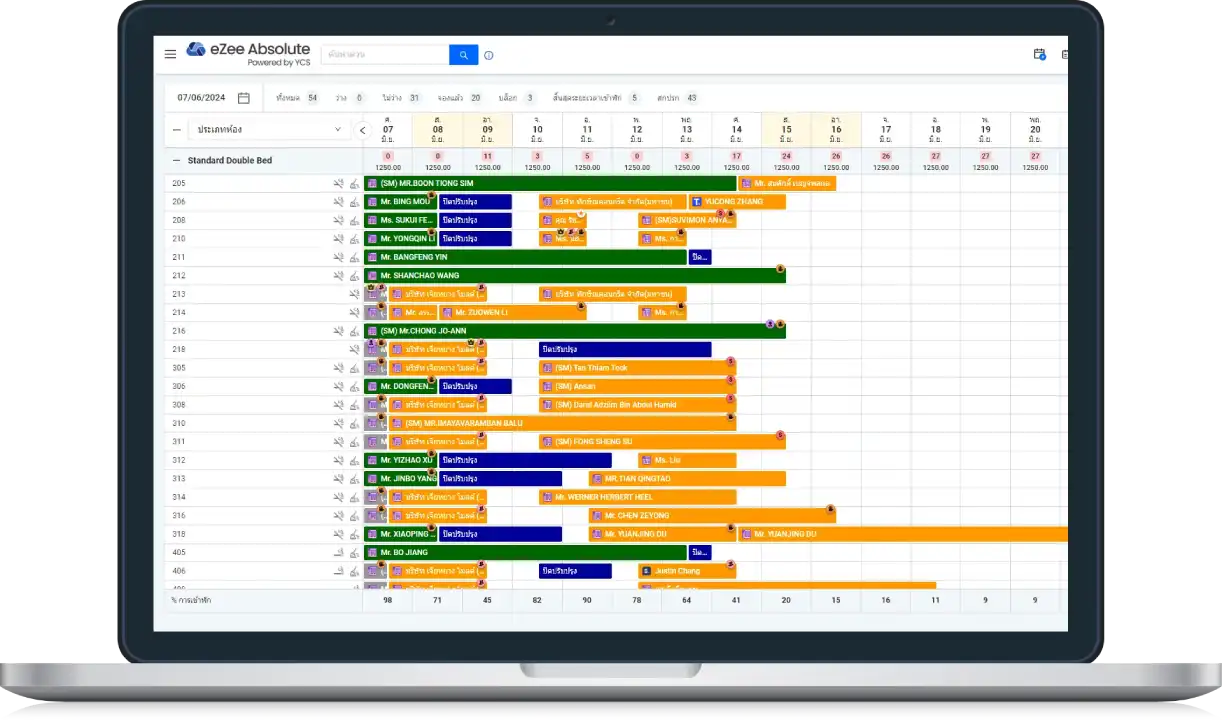Click the info icon beside search

pyautogui.click(x=489, y=56)
